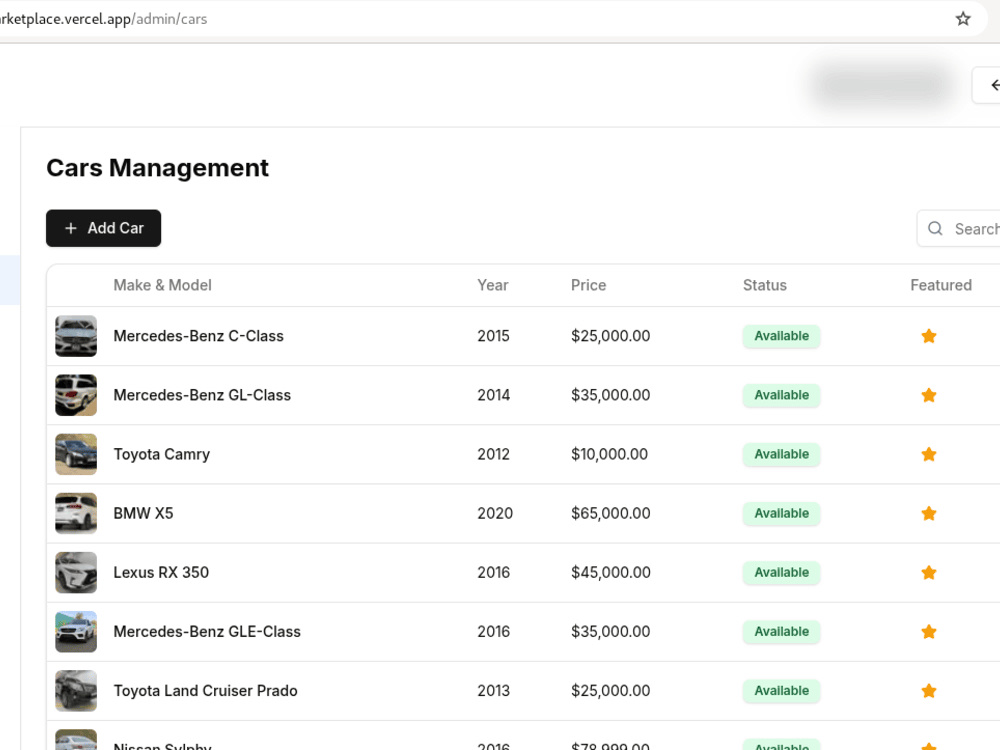The height and width of the screenshot is (750, 1000).
Task: Select the Lexus RX 350 name text
Action: [x=161, y=573]
